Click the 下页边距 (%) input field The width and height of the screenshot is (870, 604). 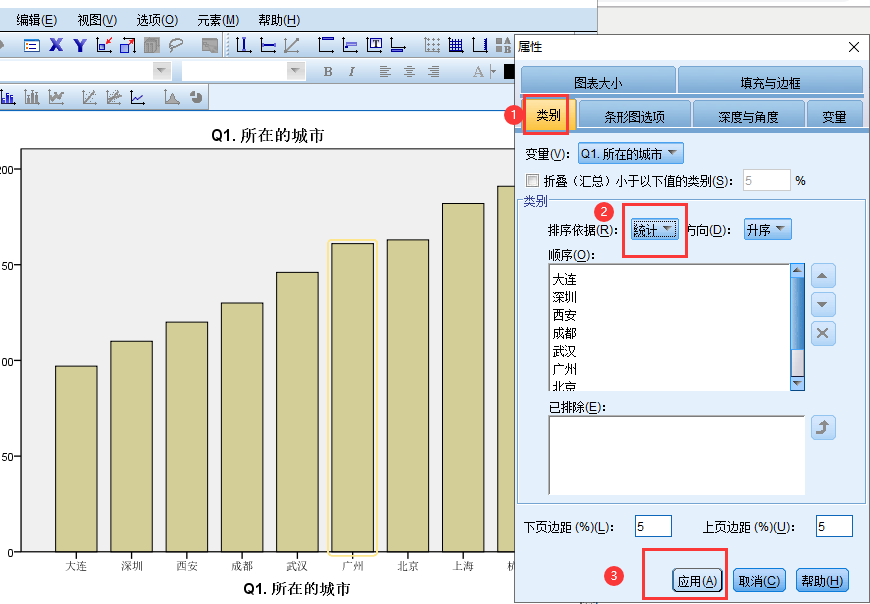tap(653, 526)
